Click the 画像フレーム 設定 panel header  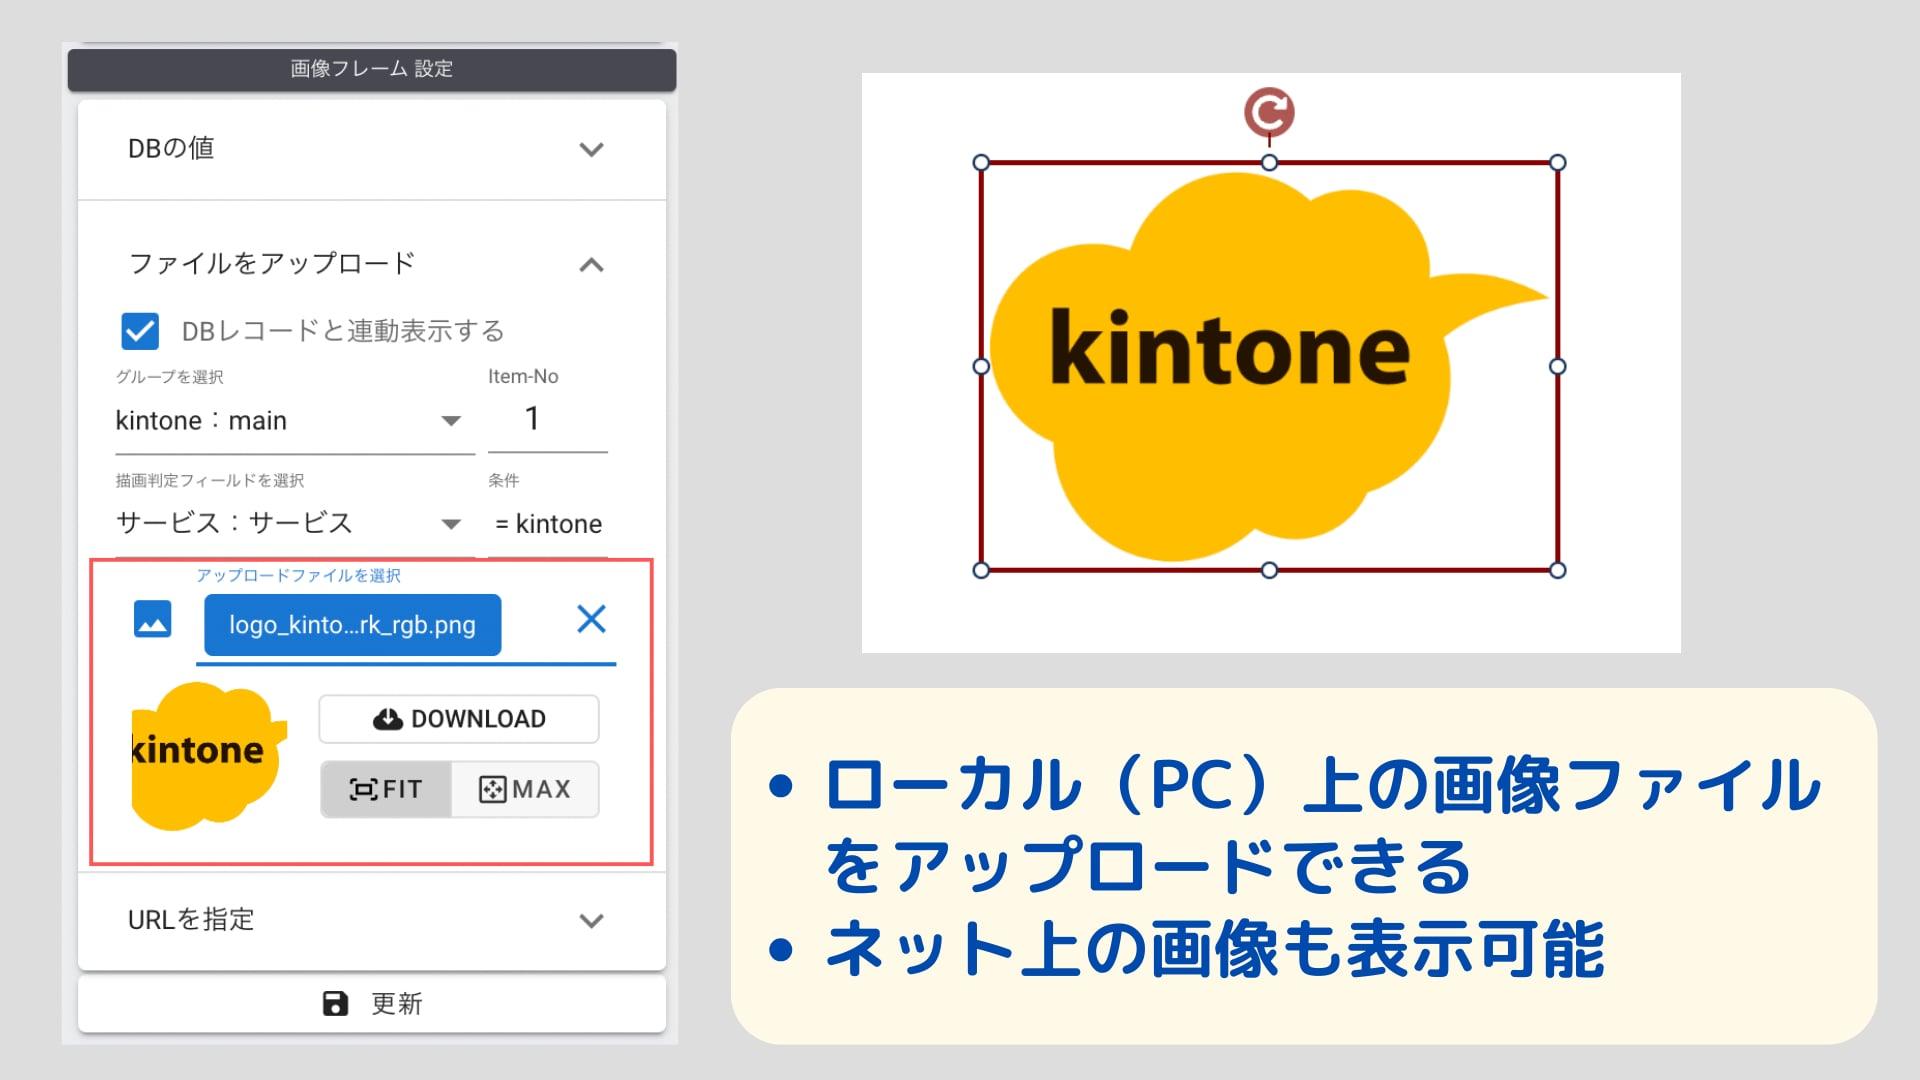[372, 69]
